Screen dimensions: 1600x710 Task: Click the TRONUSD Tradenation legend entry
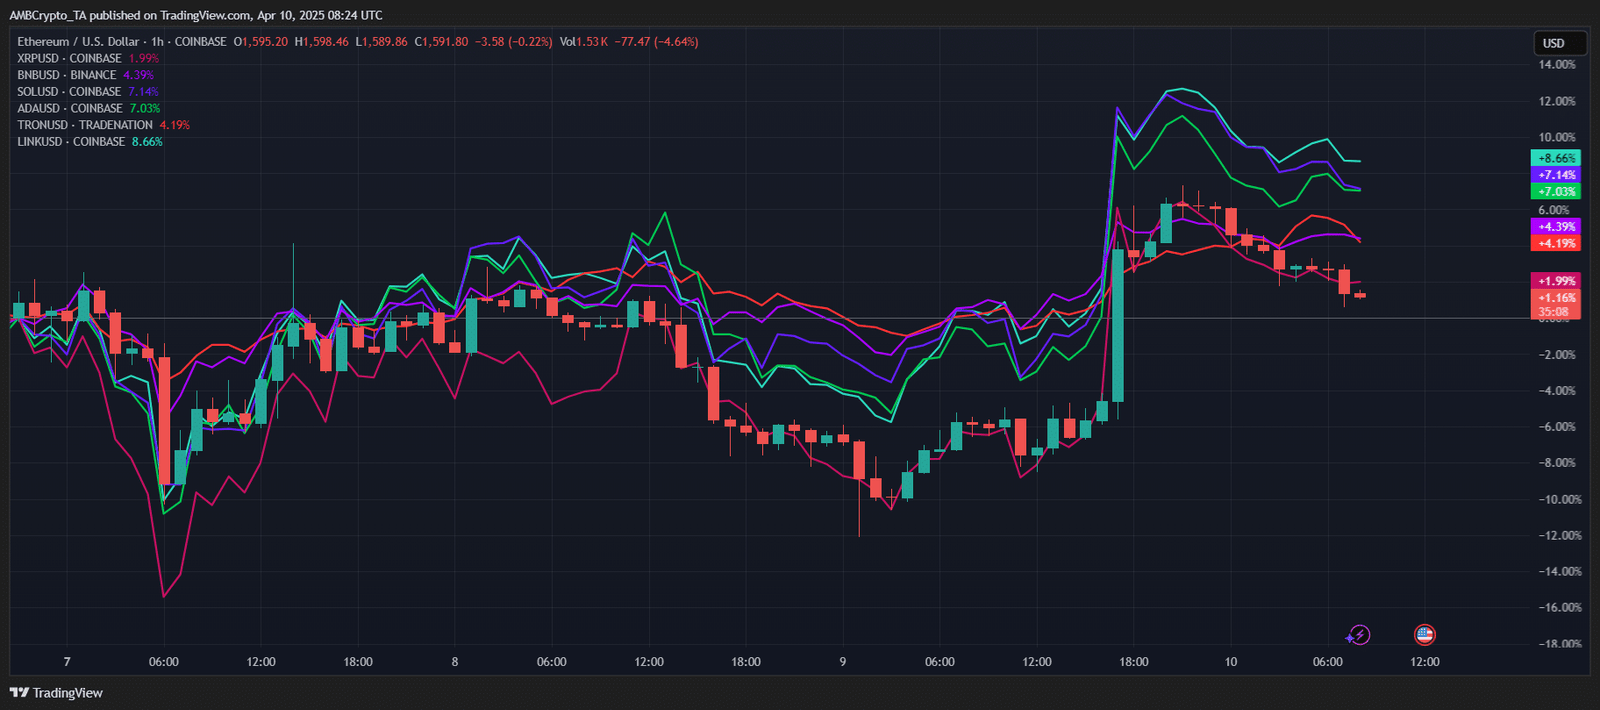(x=85, y=125)
